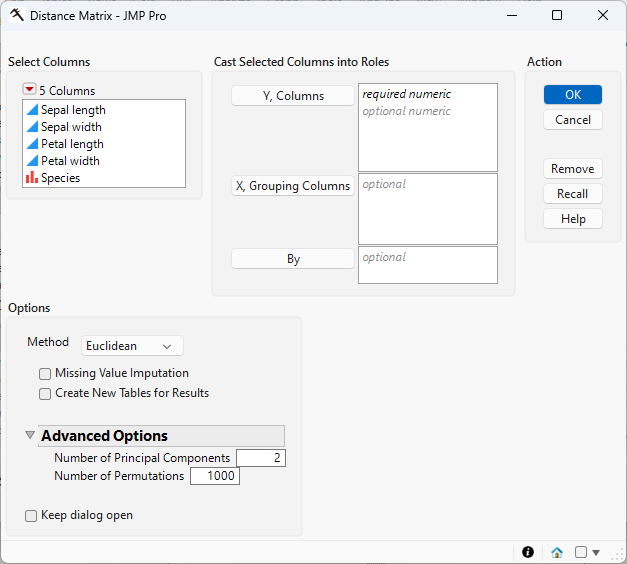Select the Species nominal column
The height and width of the screenshot is (564, 627).
(60, 178)
